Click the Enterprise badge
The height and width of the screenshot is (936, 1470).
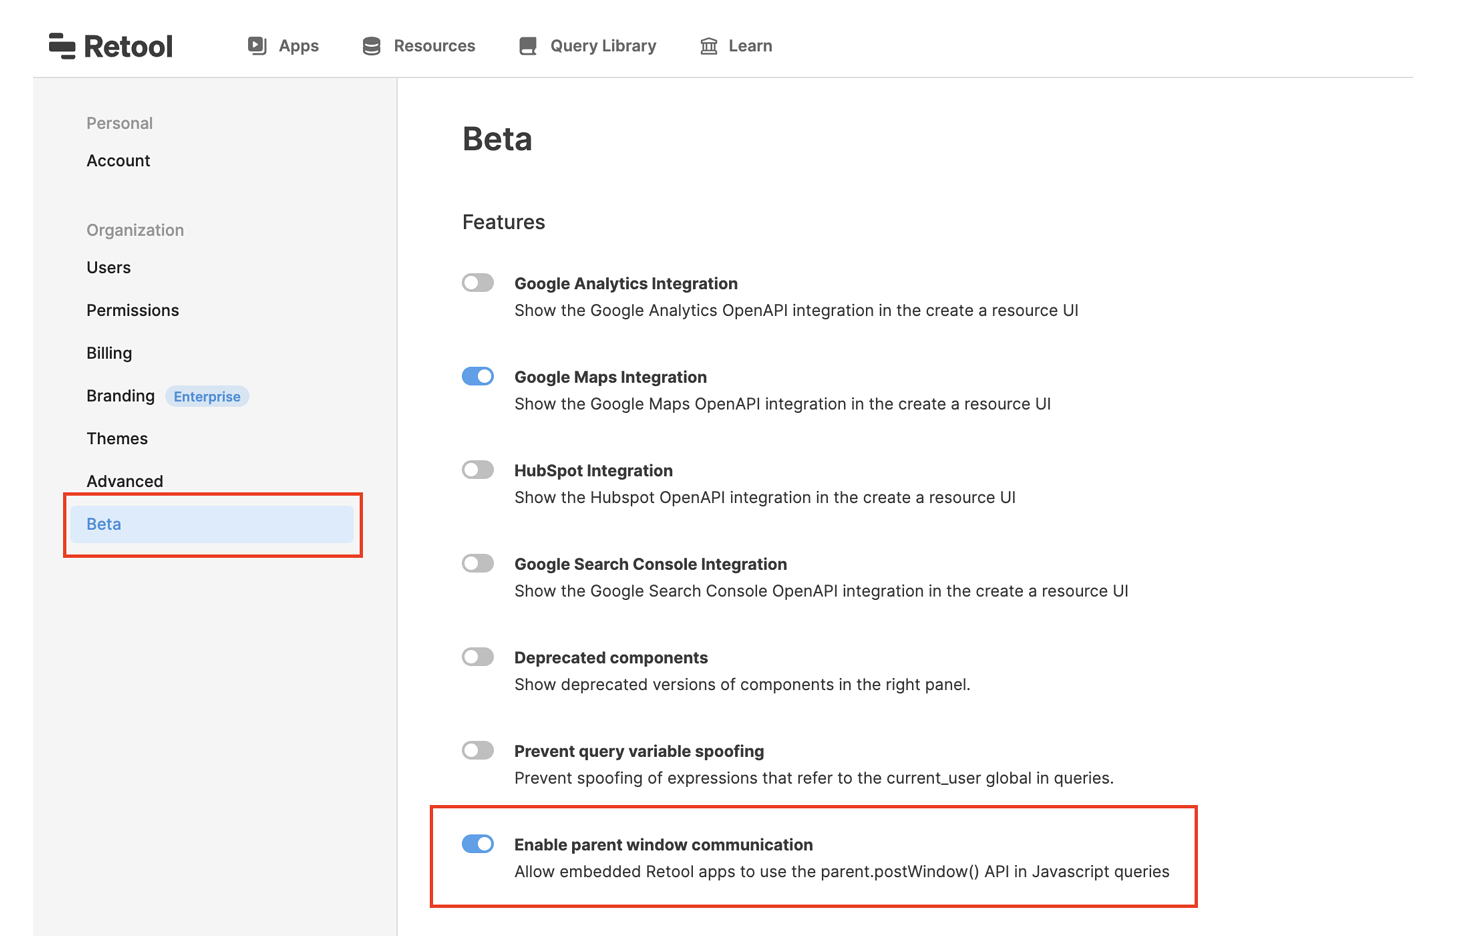207,397
